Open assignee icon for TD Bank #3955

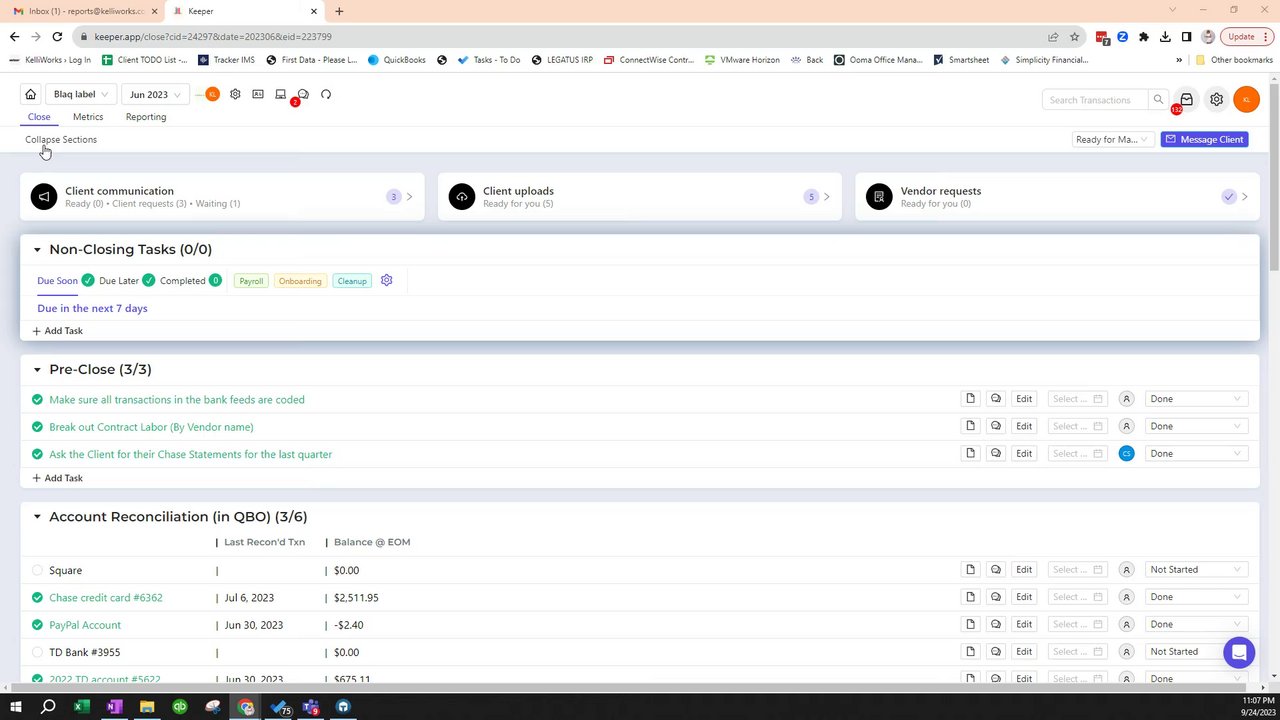pos(1126,652)
